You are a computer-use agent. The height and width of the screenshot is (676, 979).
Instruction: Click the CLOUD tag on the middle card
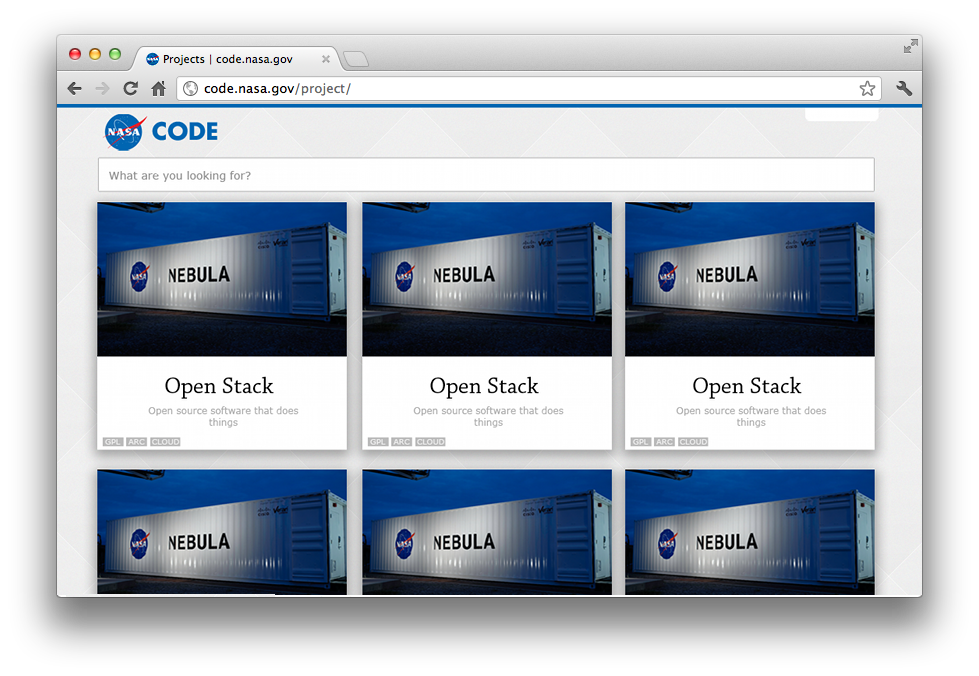pos(430,442)
